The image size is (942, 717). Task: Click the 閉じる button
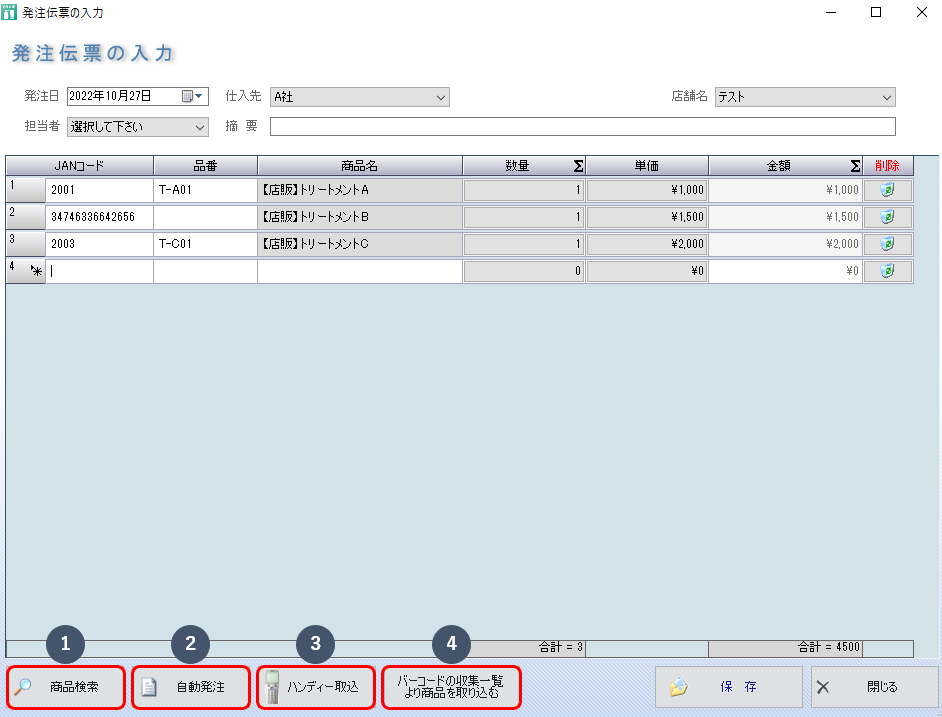874,688
